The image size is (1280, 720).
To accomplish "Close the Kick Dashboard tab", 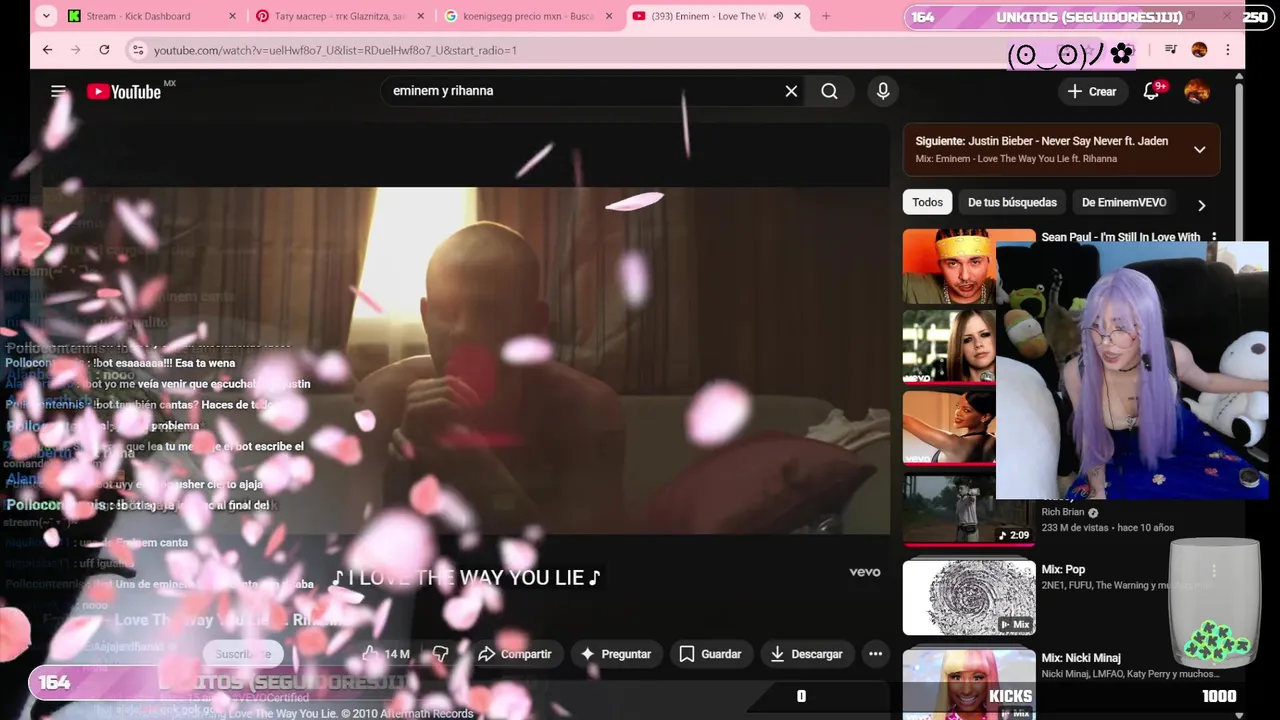I will 233,16.
